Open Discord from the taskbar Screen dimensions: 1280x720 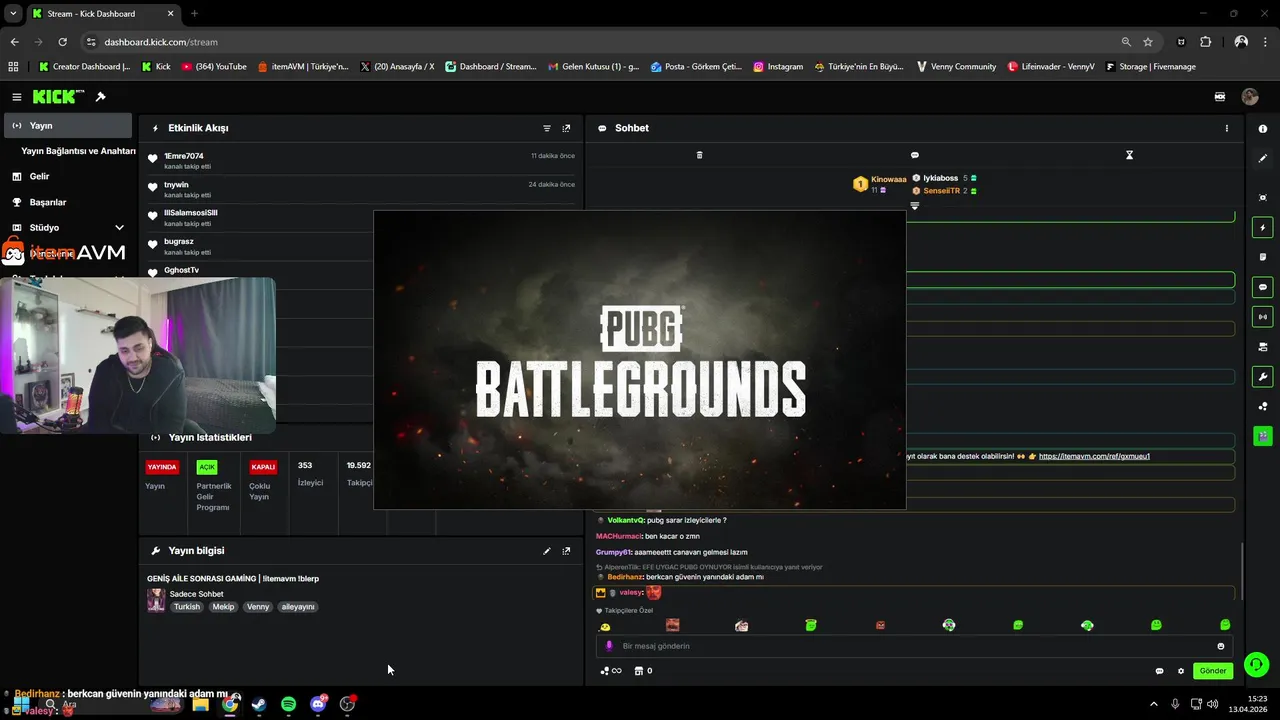click(x=318, y=704)
